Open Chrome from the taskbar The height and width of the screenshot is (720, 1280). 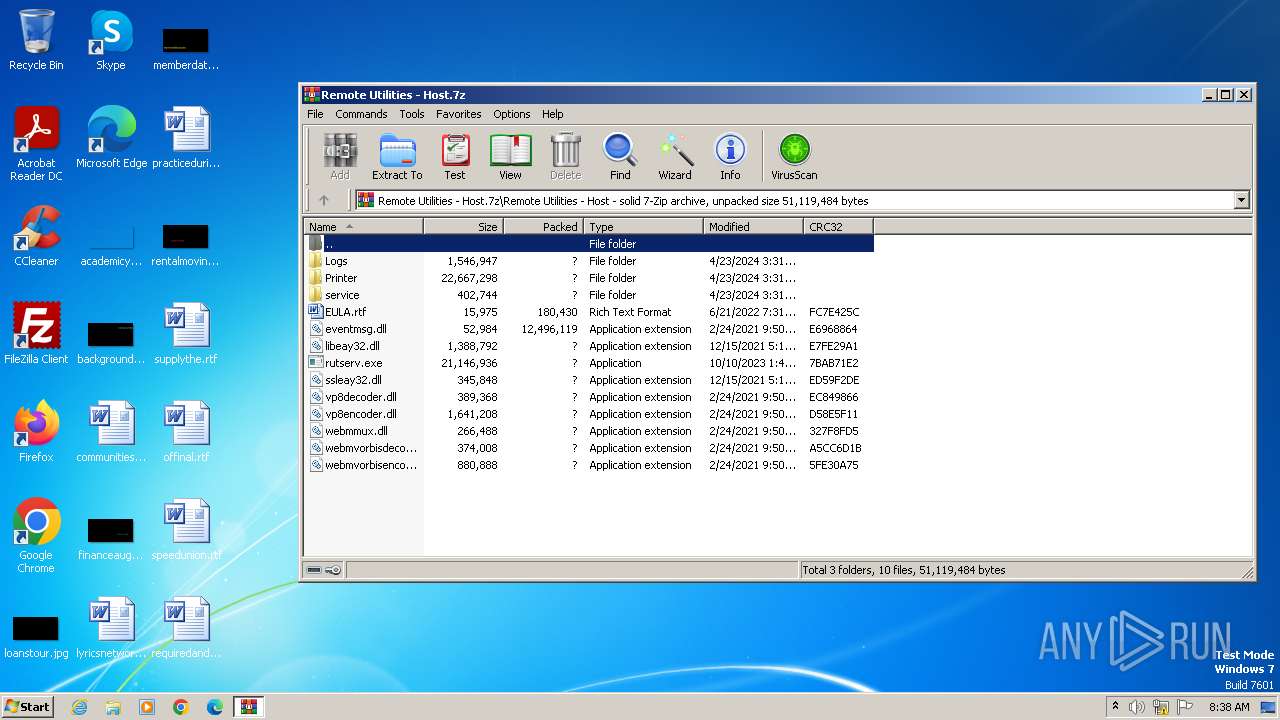tap(181, 707)
